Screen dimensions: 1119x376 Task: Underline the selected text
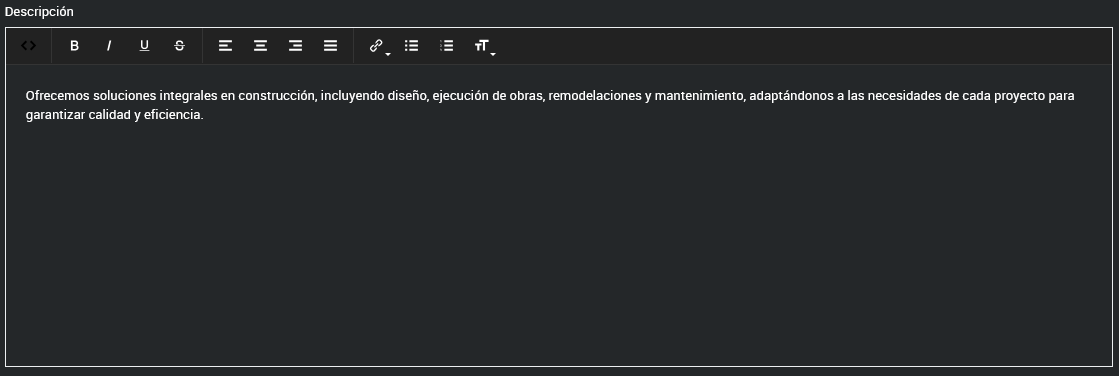144,46
